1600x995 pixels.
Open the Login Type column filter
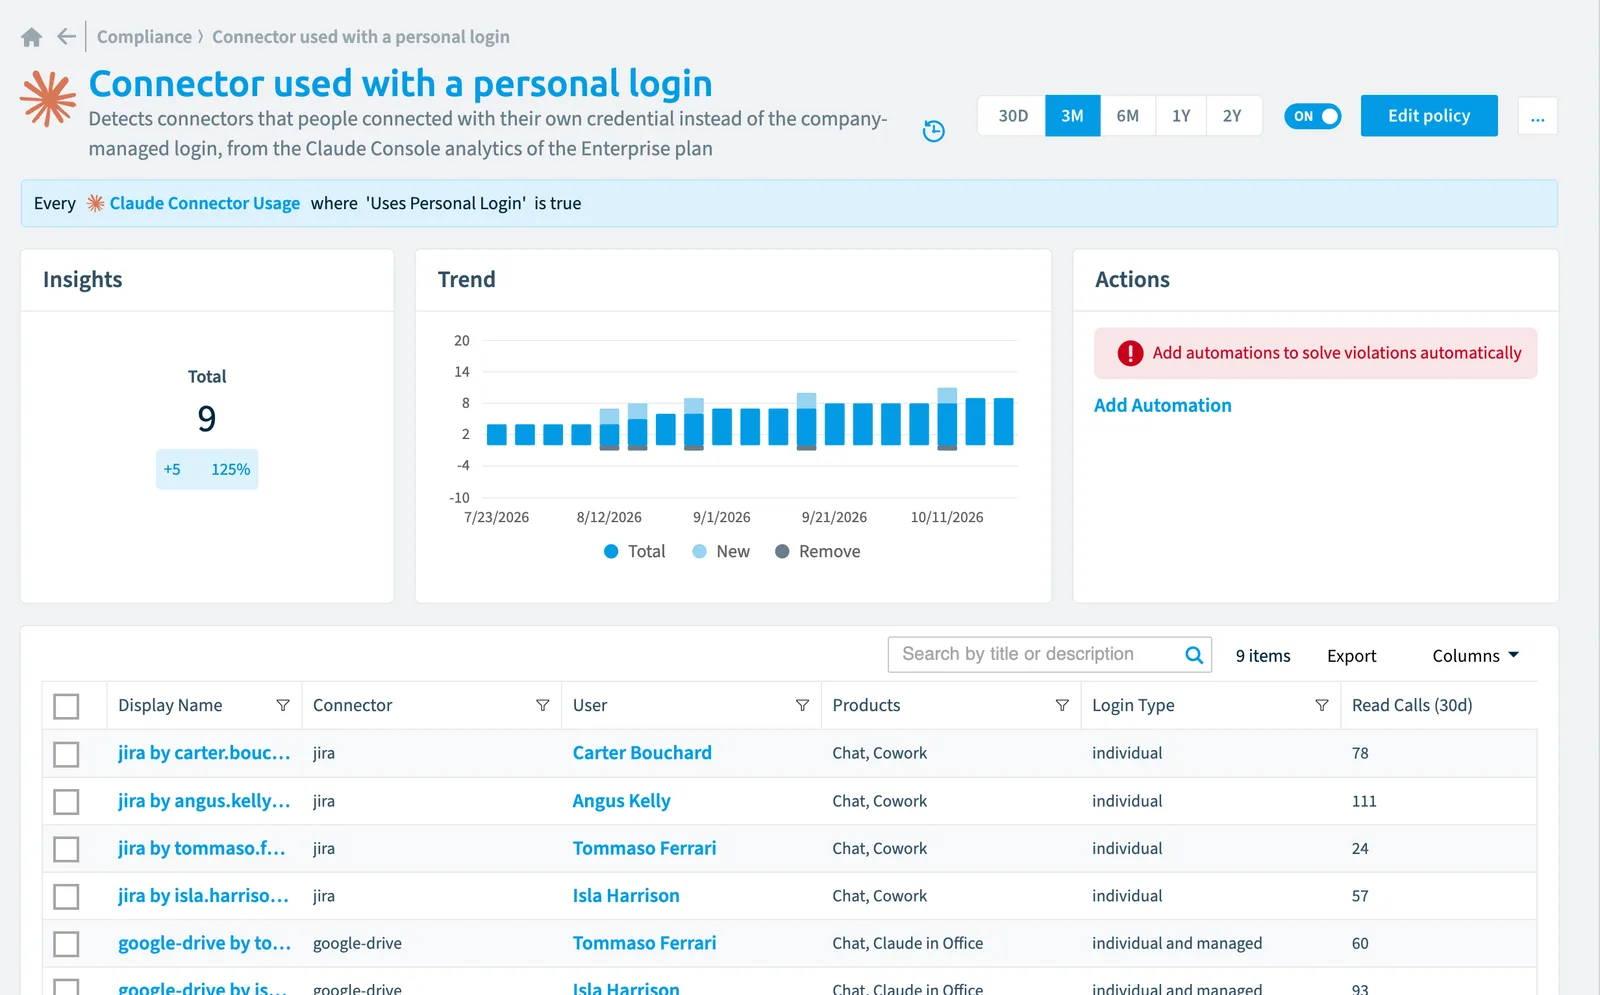click(x=1322, y=705)
